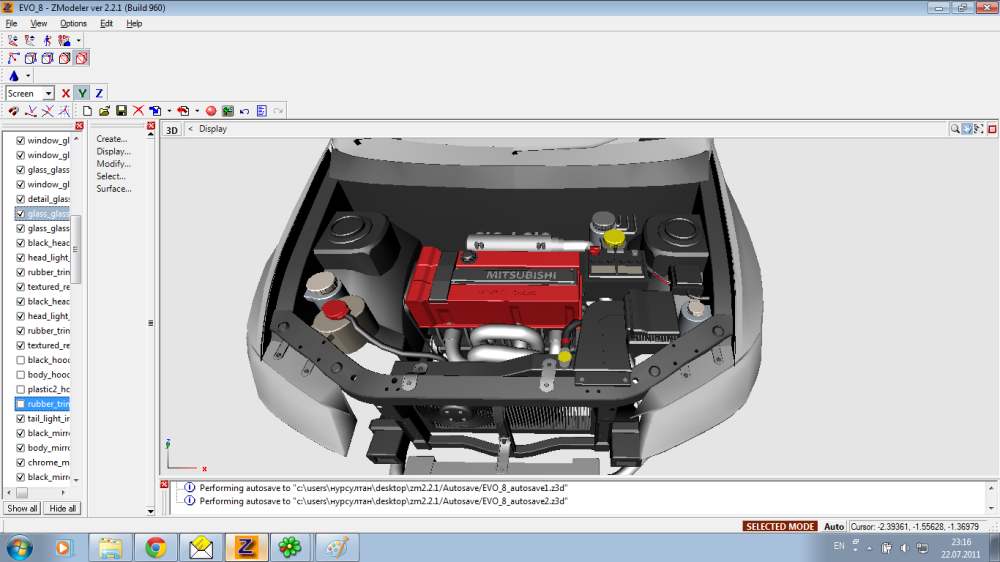Undo last action with blue arrow icon
The height and width of the screenshot is (562, 1000).
(245, 111)
